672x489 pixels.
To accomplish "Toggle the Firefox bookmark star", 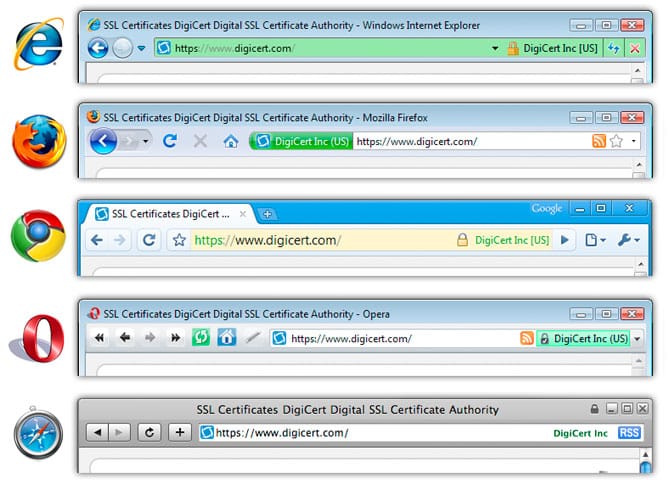I will point(616,141).
